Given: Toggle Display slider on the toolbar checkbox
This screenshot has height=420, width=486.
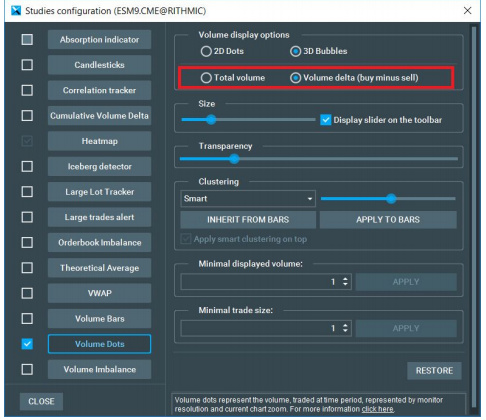Looking at the screenshot, I should (325, 120).
